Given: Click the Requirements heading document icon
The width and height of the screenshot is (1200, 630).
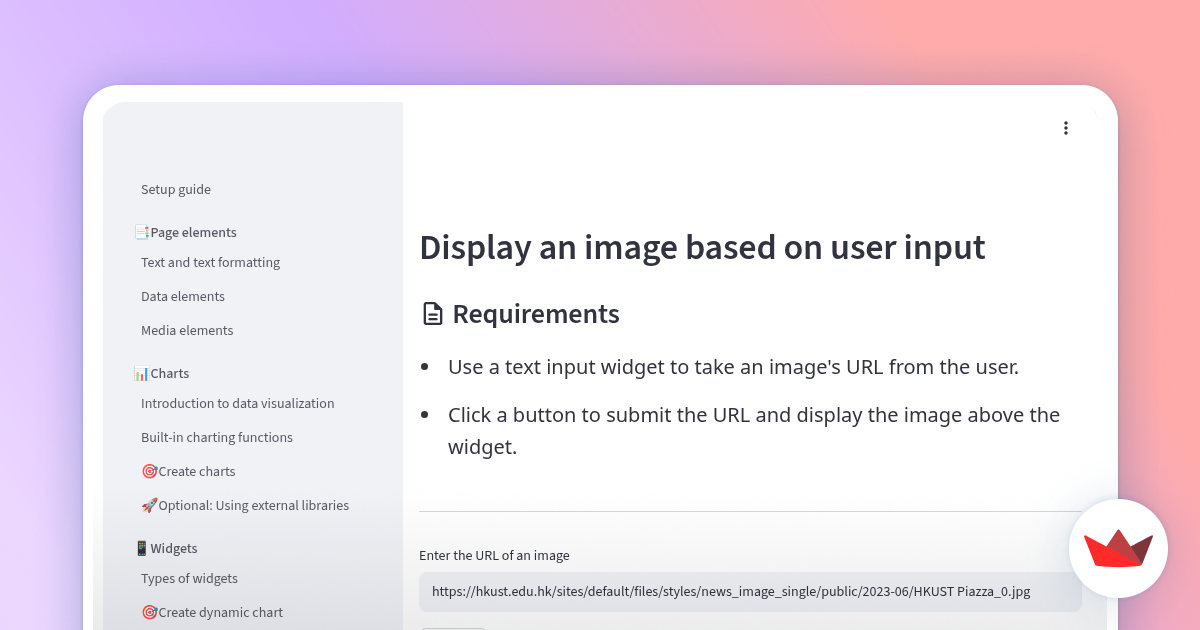Looking at the screenshot, I should [432, 315].
